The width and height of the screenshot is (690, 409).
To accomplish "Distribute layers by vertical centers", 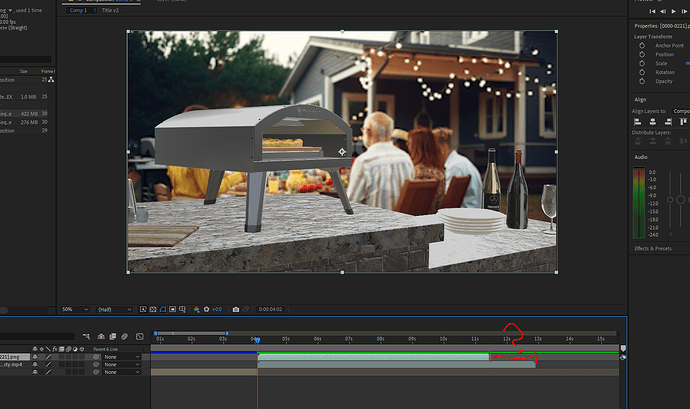I will click(653, 141).
